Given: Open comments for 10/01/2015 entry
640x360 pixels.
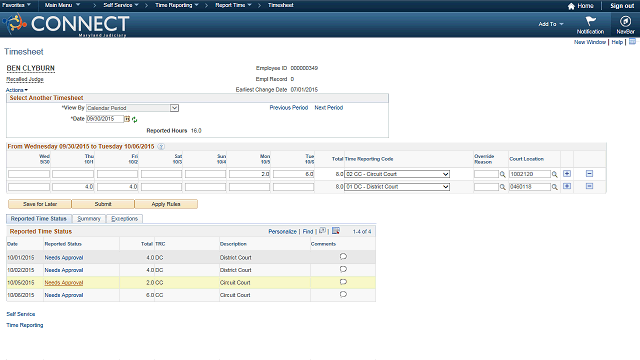Looking at the screenshot, I should [x=343, y=257].
